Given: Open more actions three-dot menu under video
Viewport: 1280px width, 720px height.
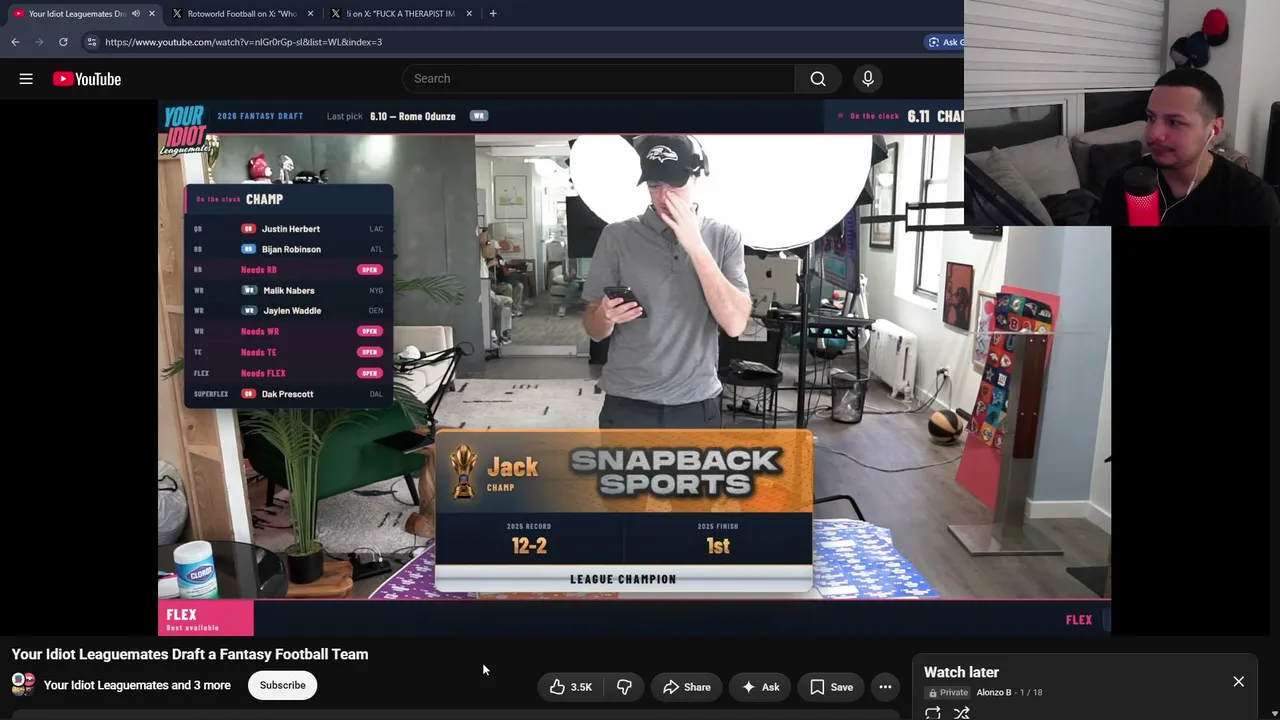Looking at the screenshot, I should point(885,687).
